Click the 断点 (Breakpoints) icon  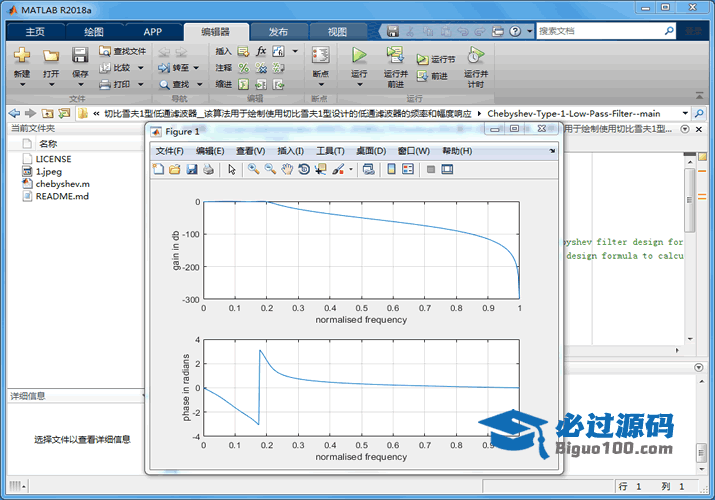321,55
